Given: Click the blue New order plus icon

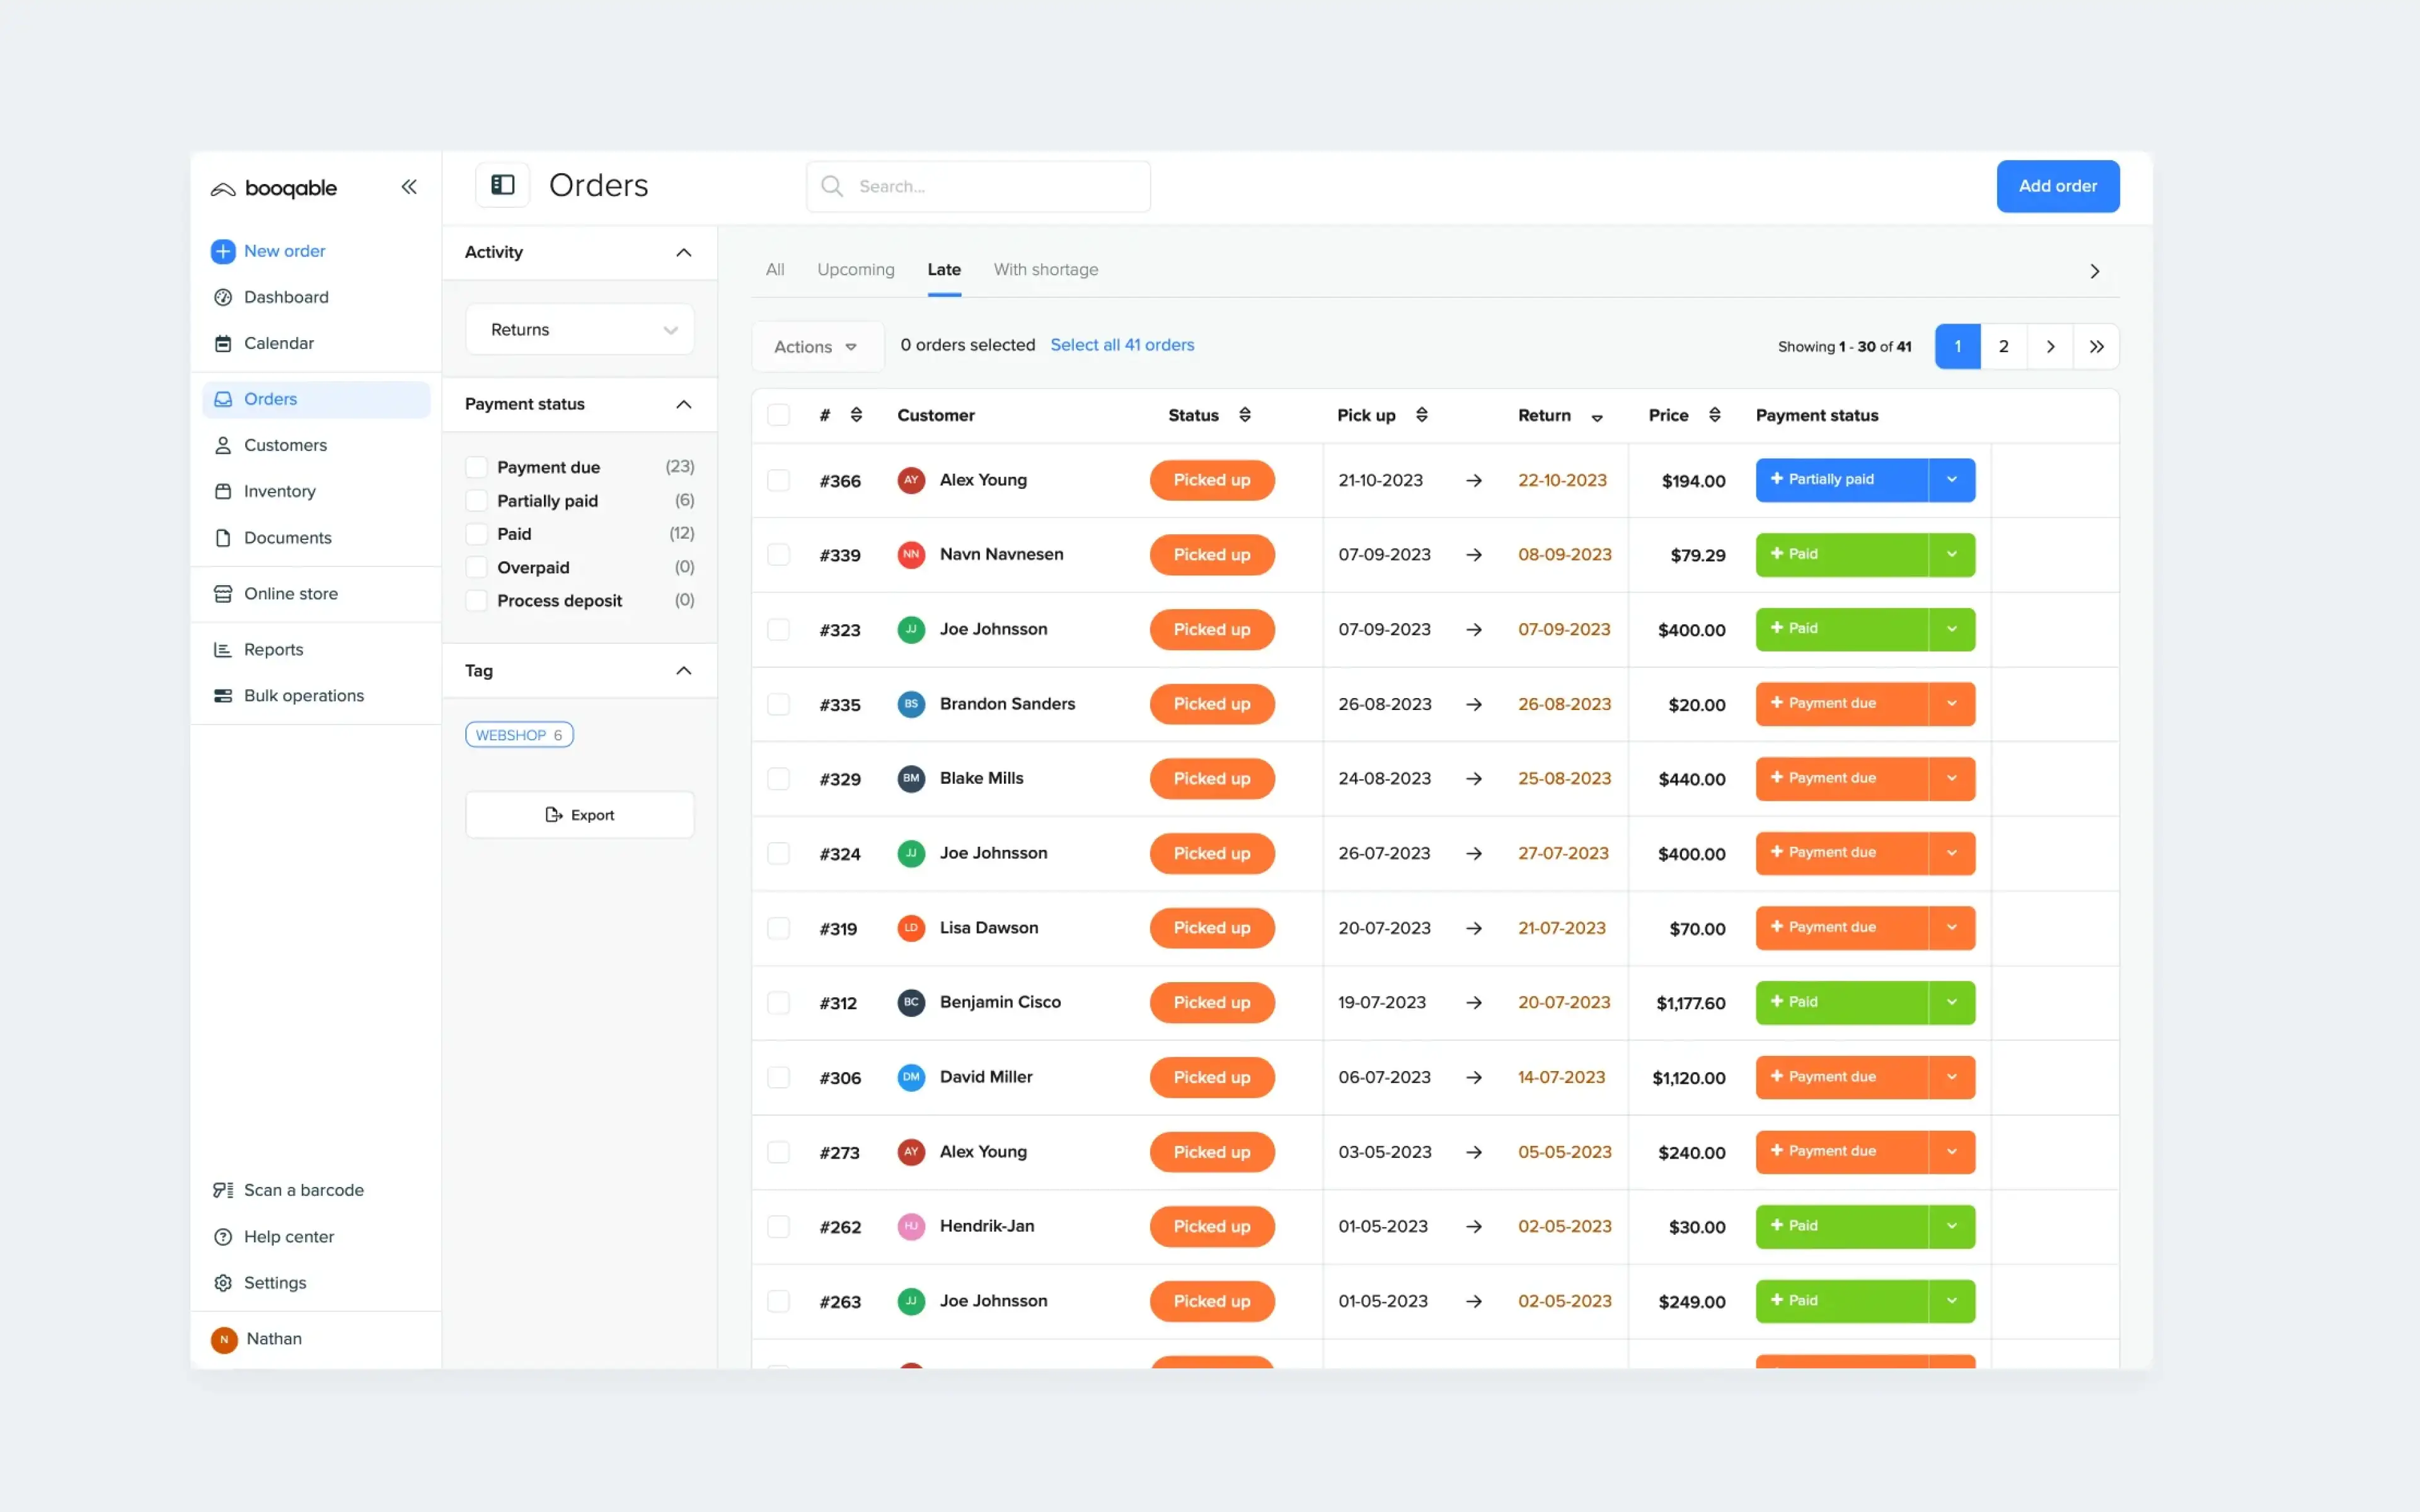Looking at the screenshot, I should tap(223, 251).
